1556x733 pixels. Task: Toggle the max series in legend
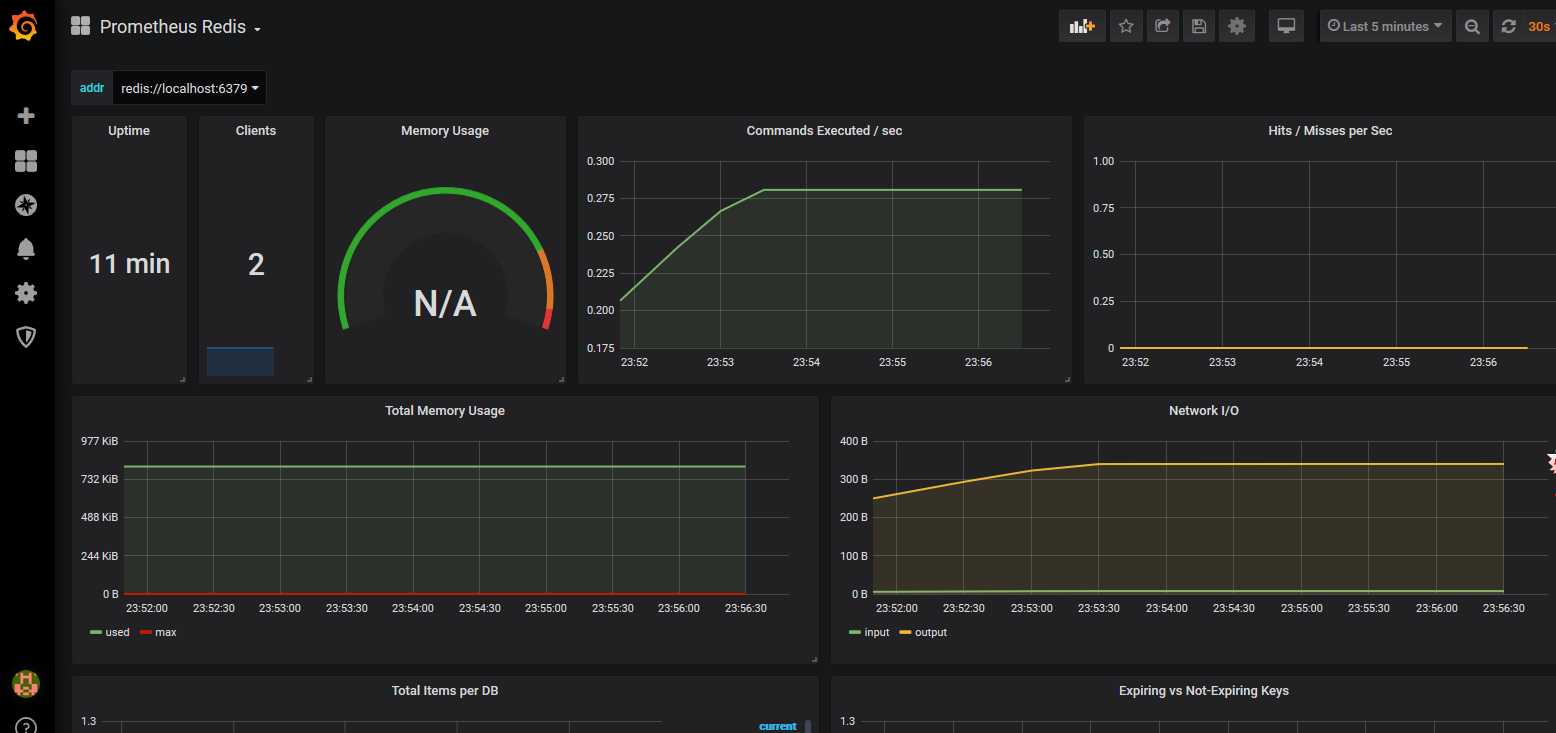[165, 632]
